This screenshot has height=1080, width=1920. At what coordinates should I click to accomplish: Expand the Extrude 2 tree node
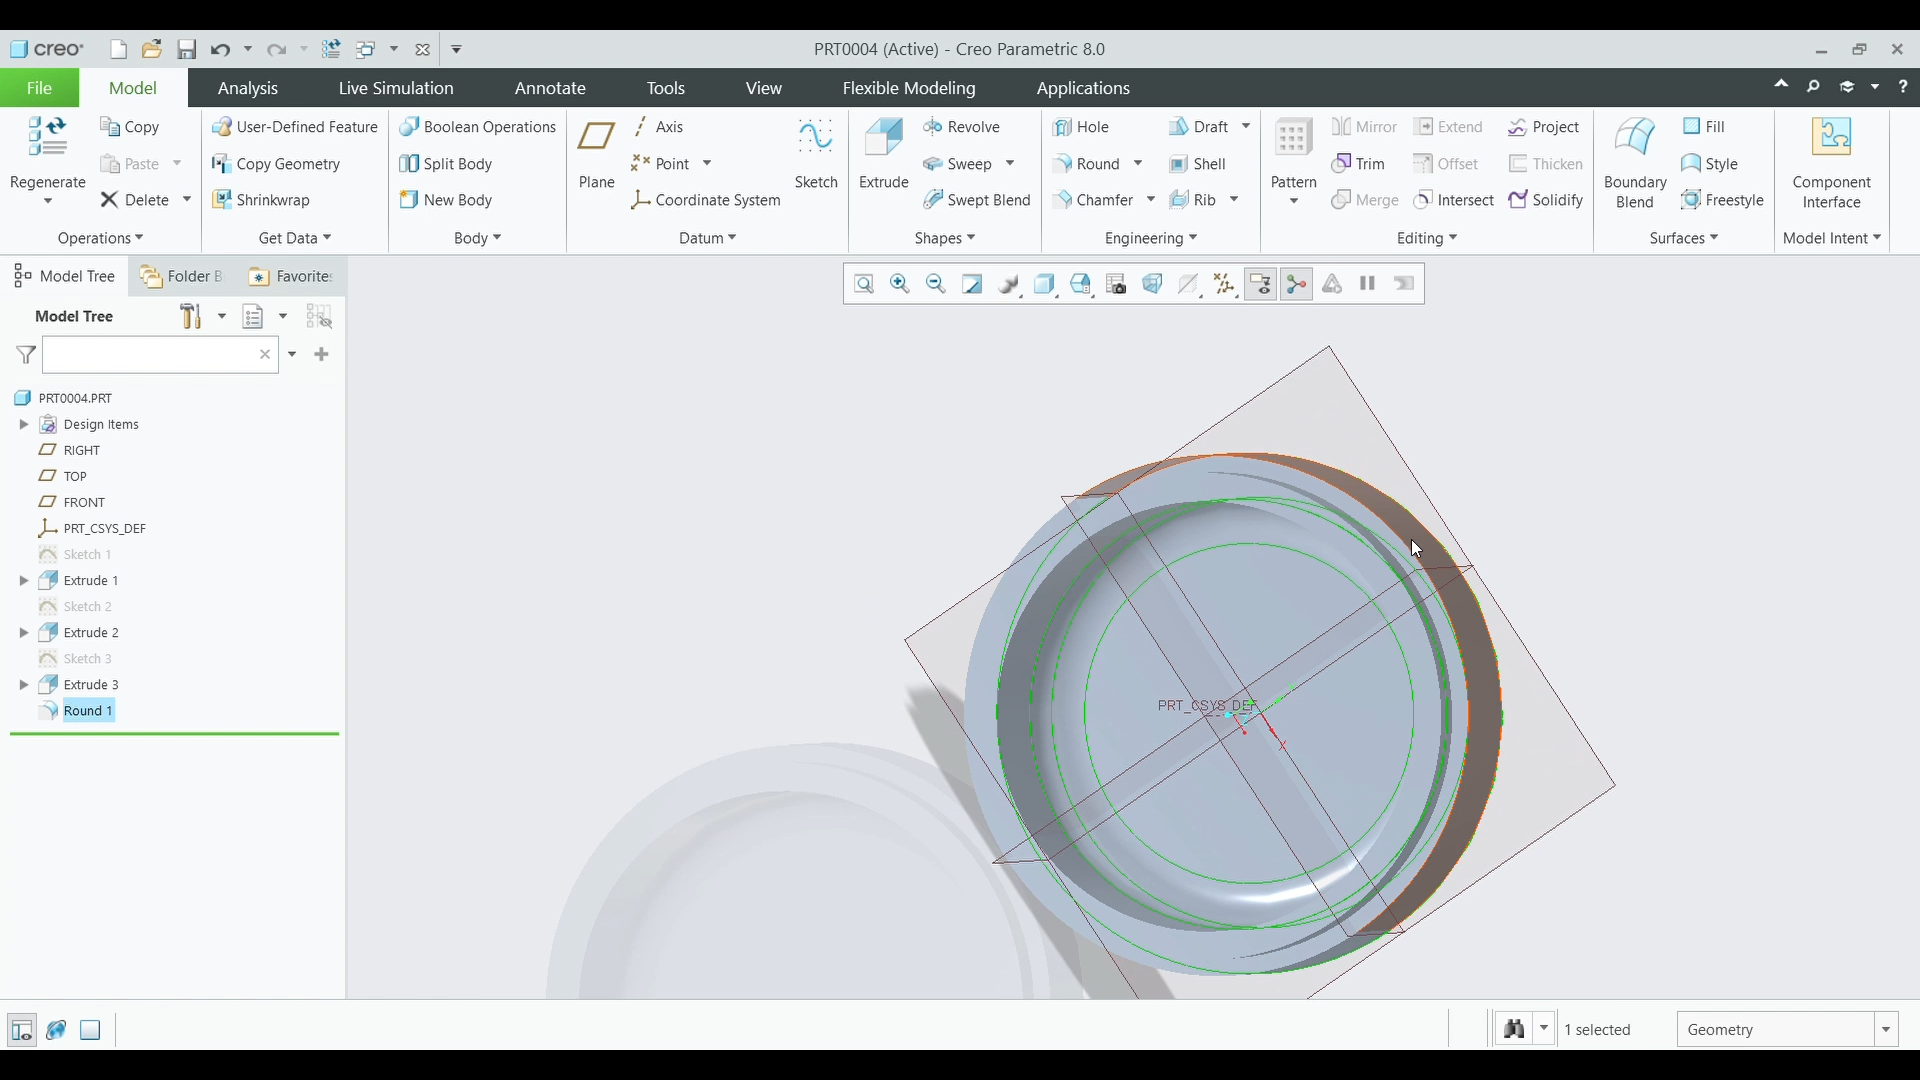click(x=24, y=632)
